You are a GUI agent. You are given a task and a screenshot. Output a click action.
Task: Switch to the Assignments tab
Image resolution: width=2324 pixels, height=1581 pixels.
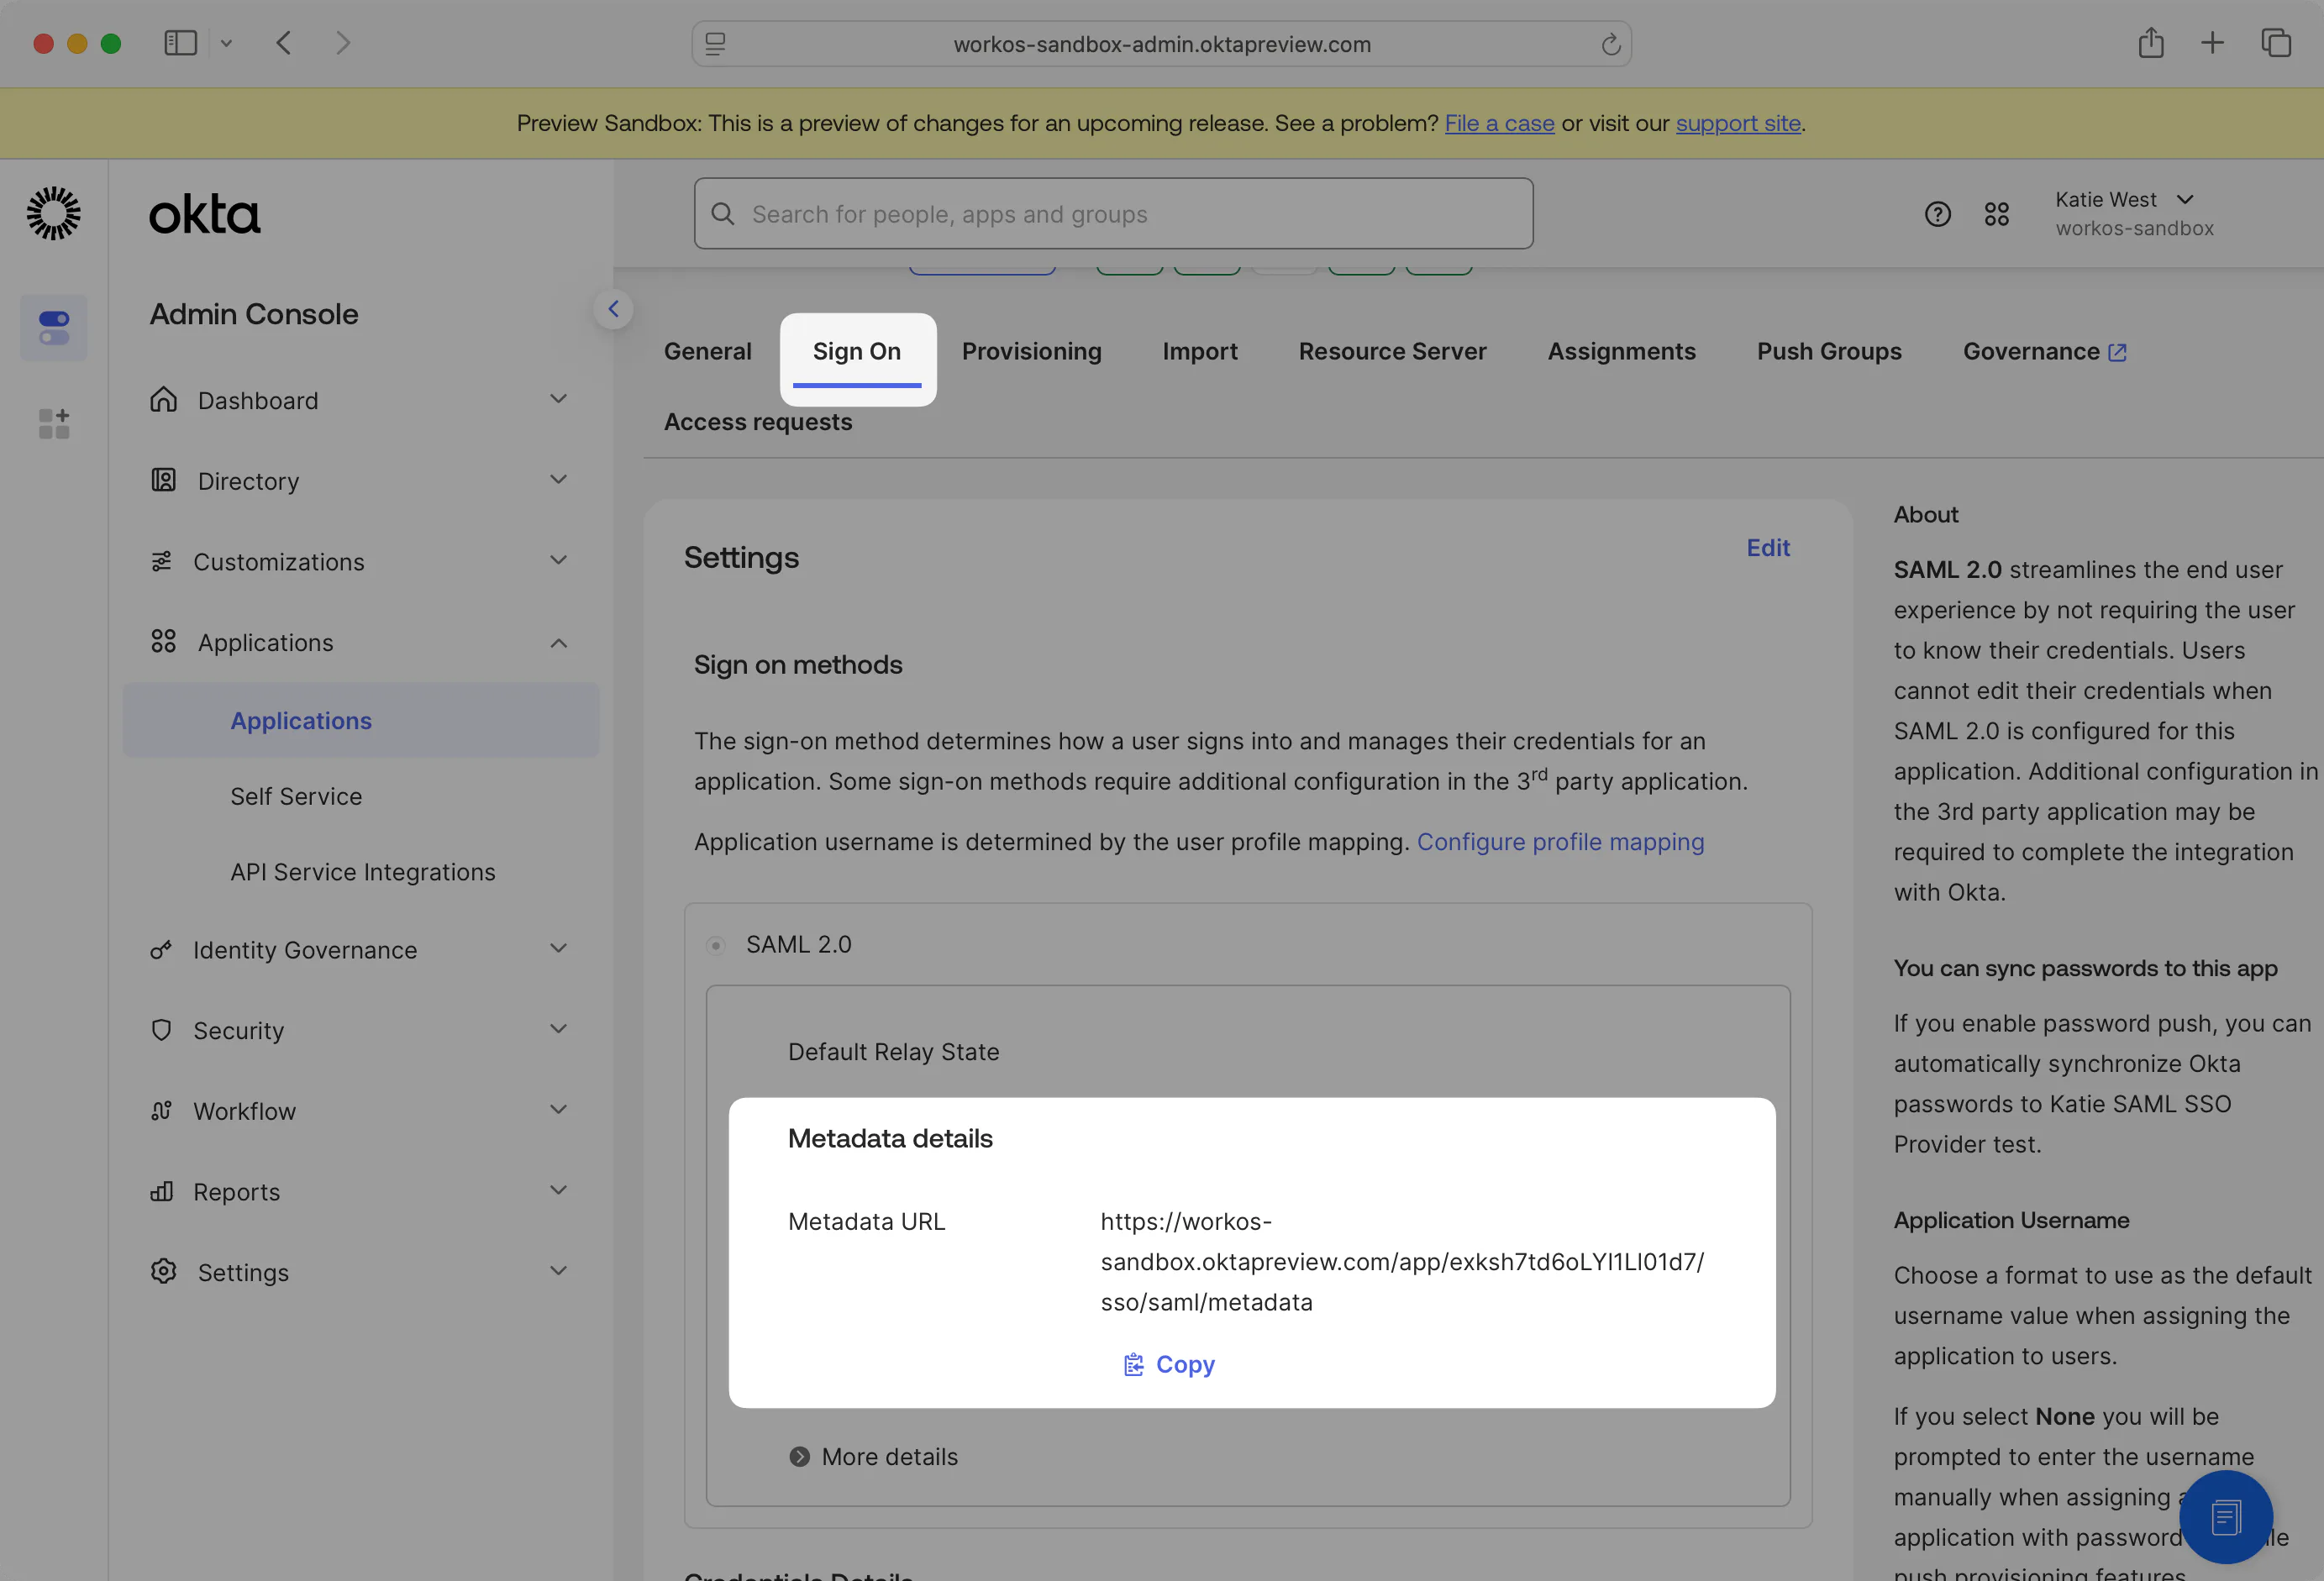tap(1621, 352)
